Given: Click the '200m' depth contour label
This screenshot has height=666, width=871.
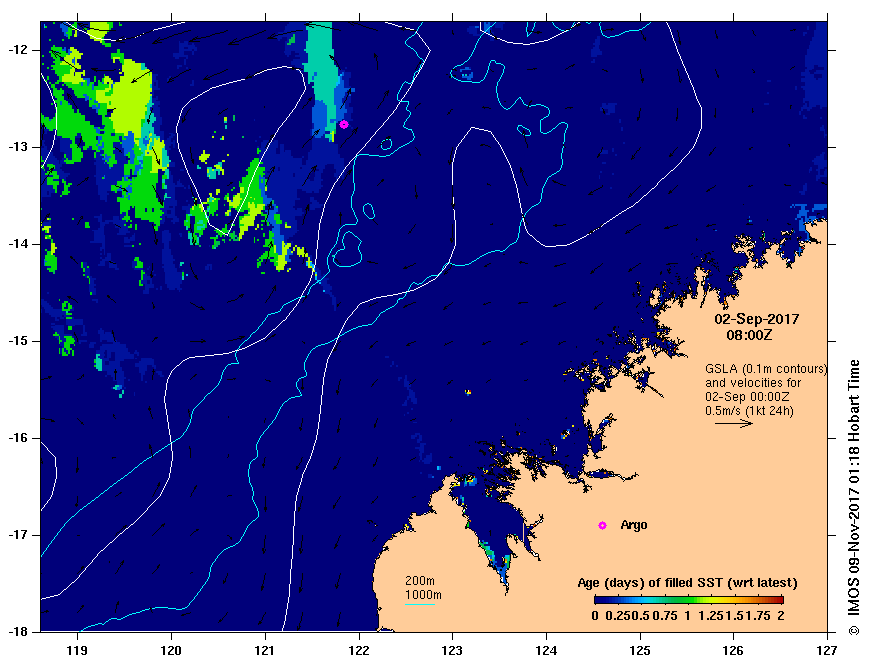Looking at the screenshot, I should 420,581.
